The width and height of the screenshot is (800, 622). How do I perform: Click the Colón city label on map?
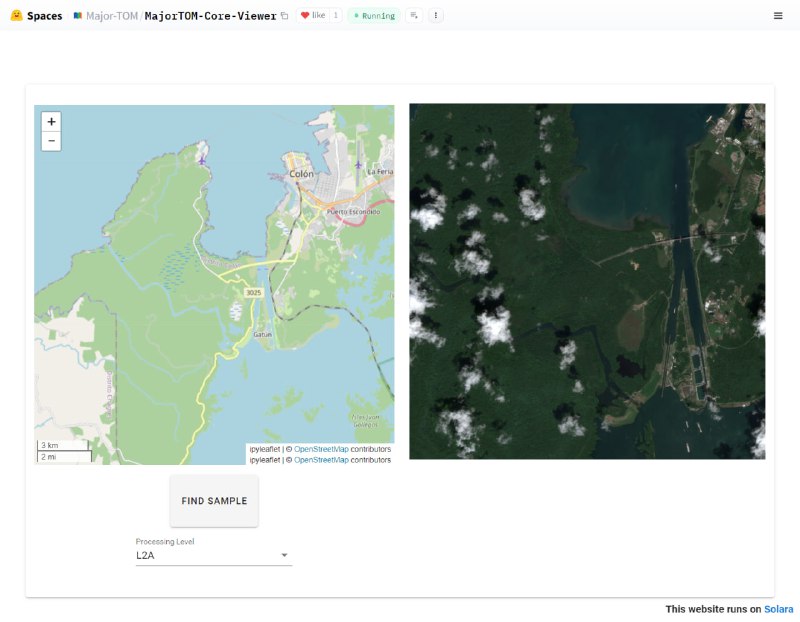[301, 173]
